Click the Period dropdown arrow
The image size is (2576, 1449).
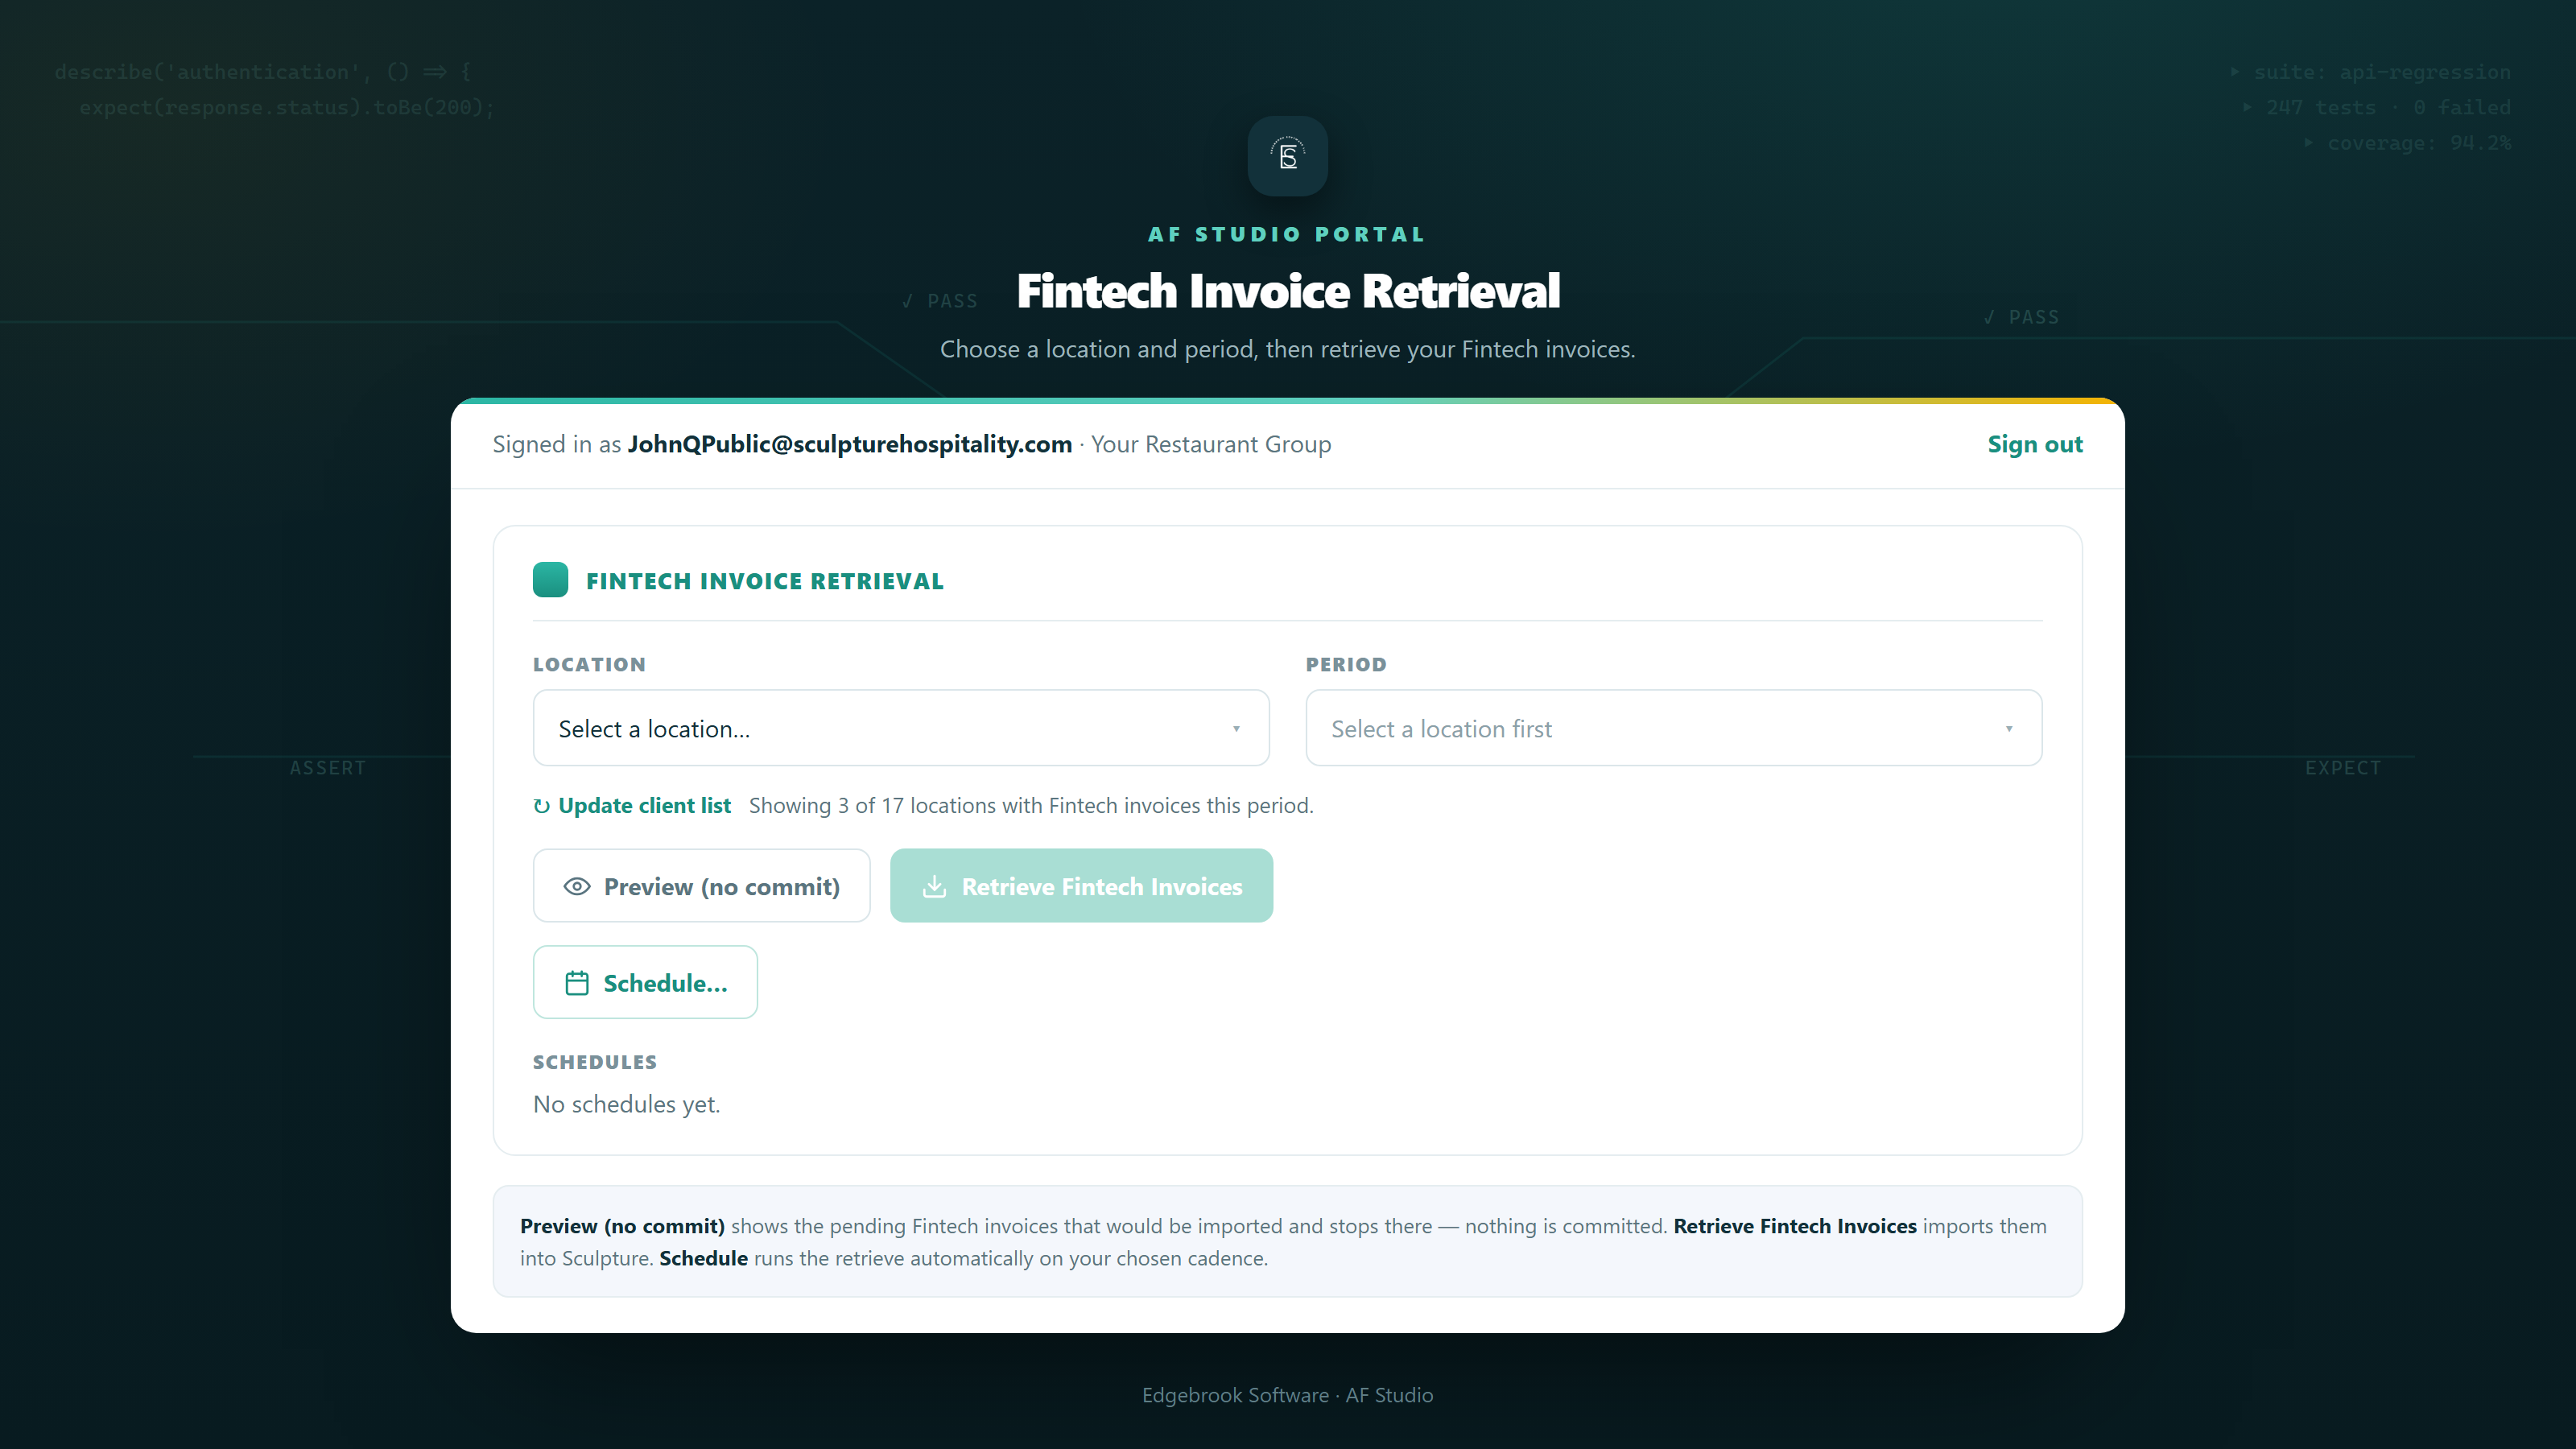(2009, 729)
